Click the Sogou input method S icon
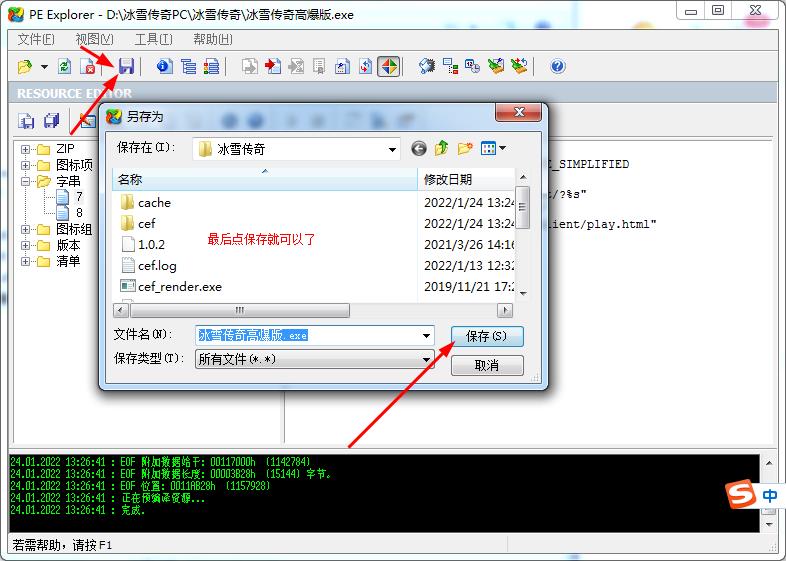The height and width of the screenshot is (561, 786). pos(739,495)
